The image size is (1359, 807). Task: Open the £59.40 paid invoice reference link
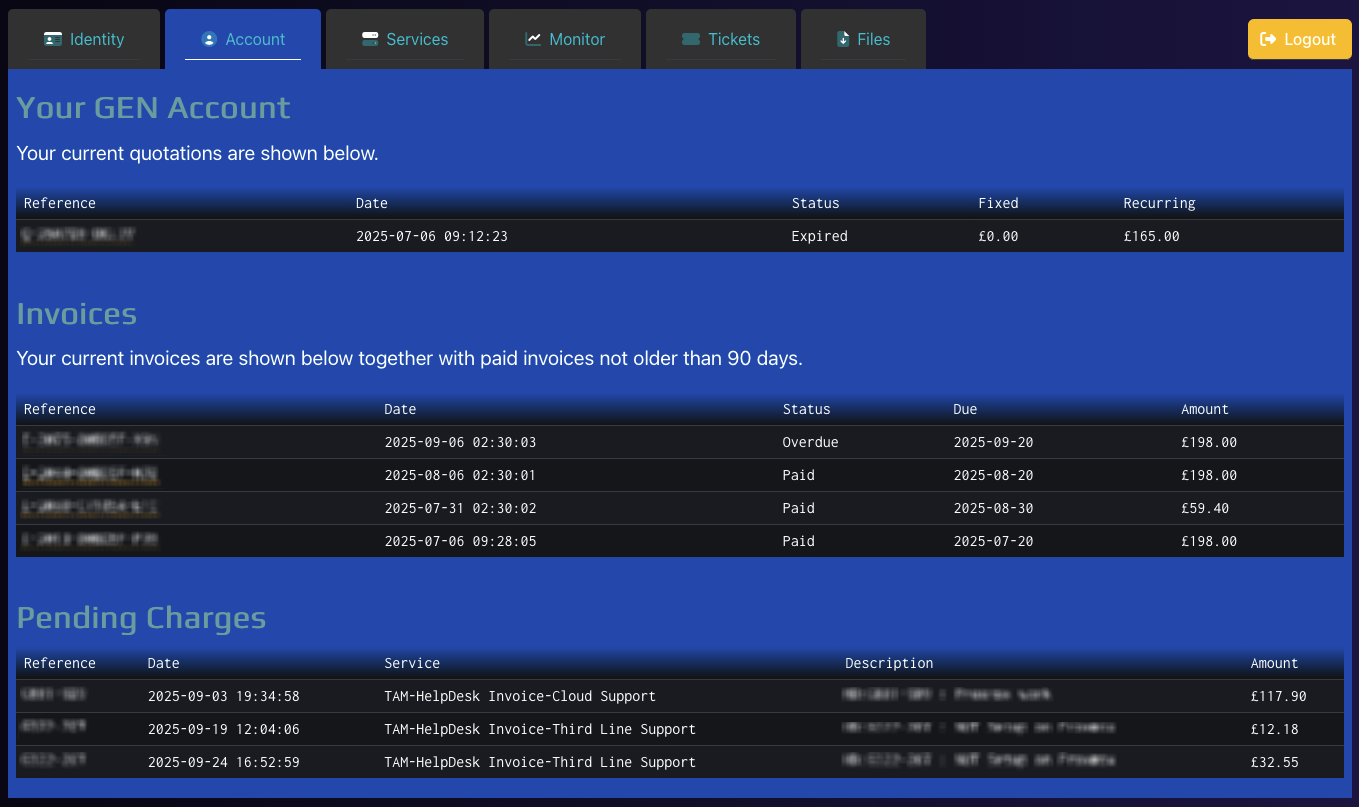click(90, 508)
